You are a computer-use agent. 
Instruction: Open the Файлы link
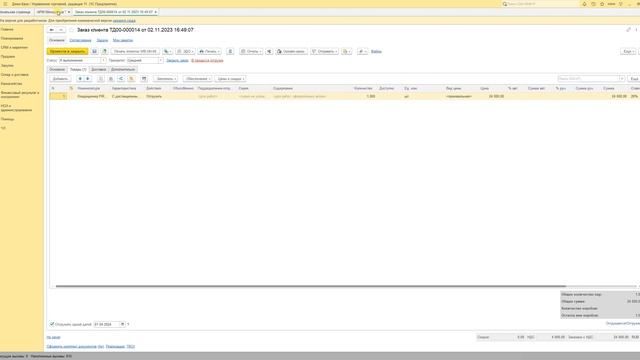376,51
